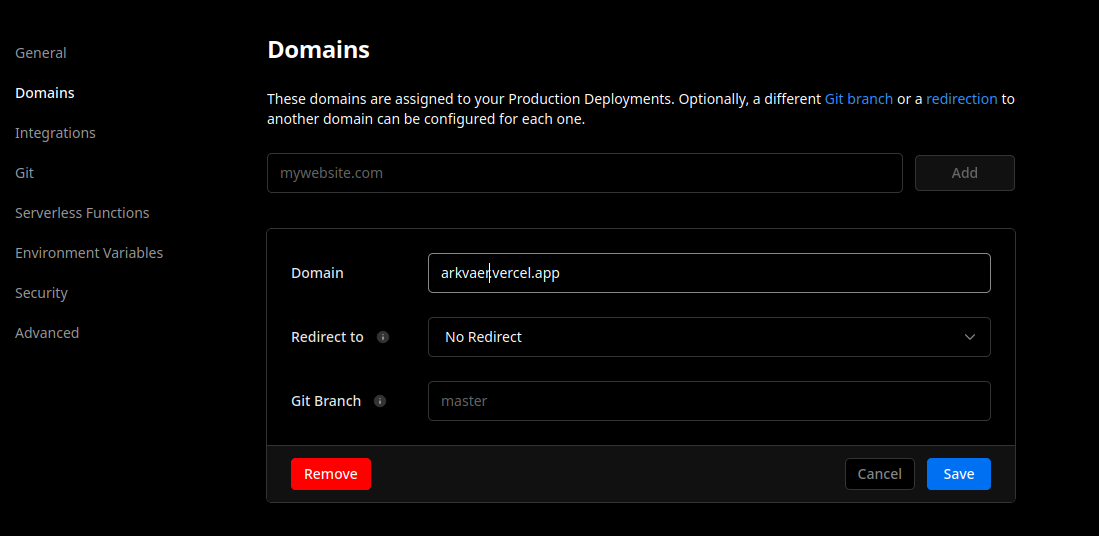Open the Security settings section
Screen dimensions: 1099x536
[x=41, y=293]
